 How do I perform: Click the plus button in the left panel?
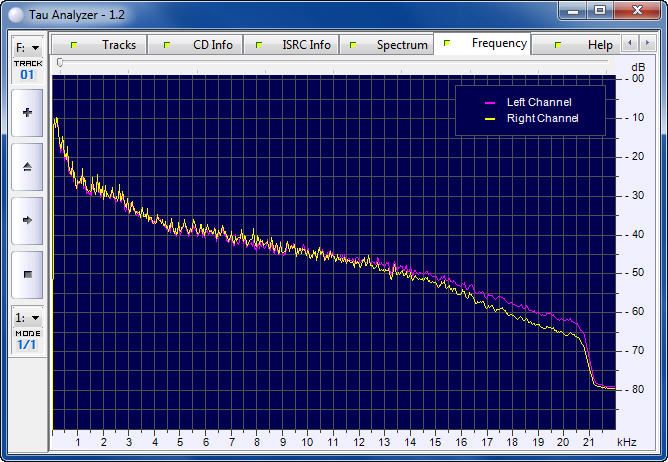27,113
